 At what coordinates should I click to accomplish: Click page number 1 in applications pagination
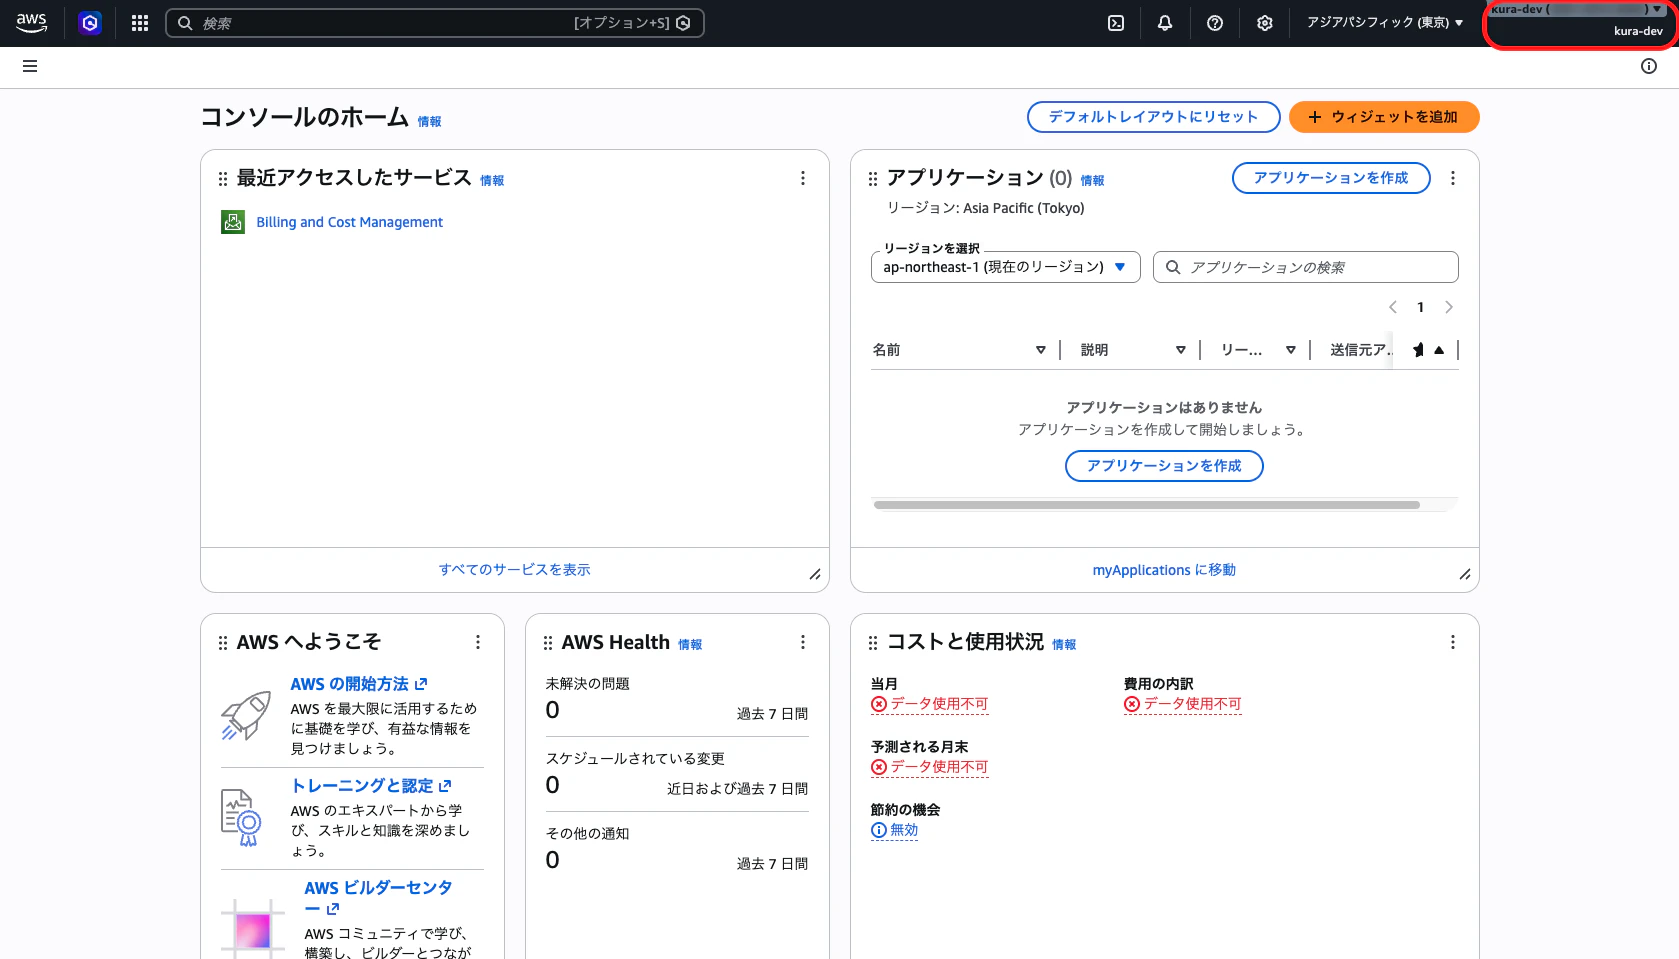pos(1421,307)
